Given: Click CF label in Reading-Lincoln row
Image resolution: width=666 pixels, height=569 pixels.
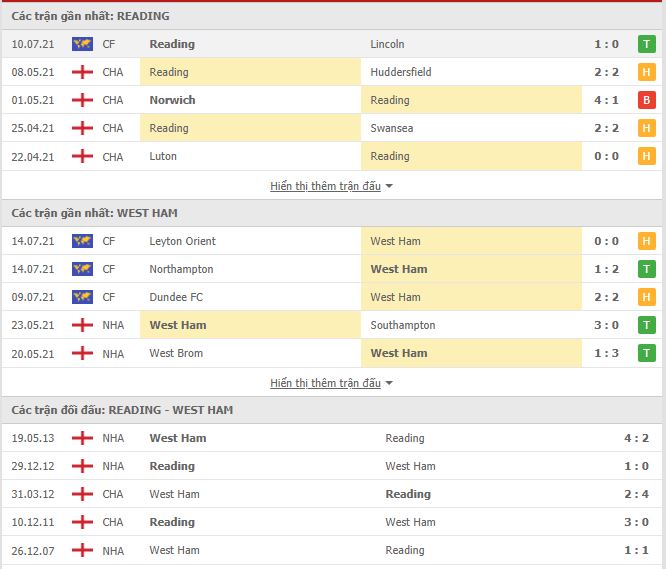Looking at the screenshot, I should [109, 44].
